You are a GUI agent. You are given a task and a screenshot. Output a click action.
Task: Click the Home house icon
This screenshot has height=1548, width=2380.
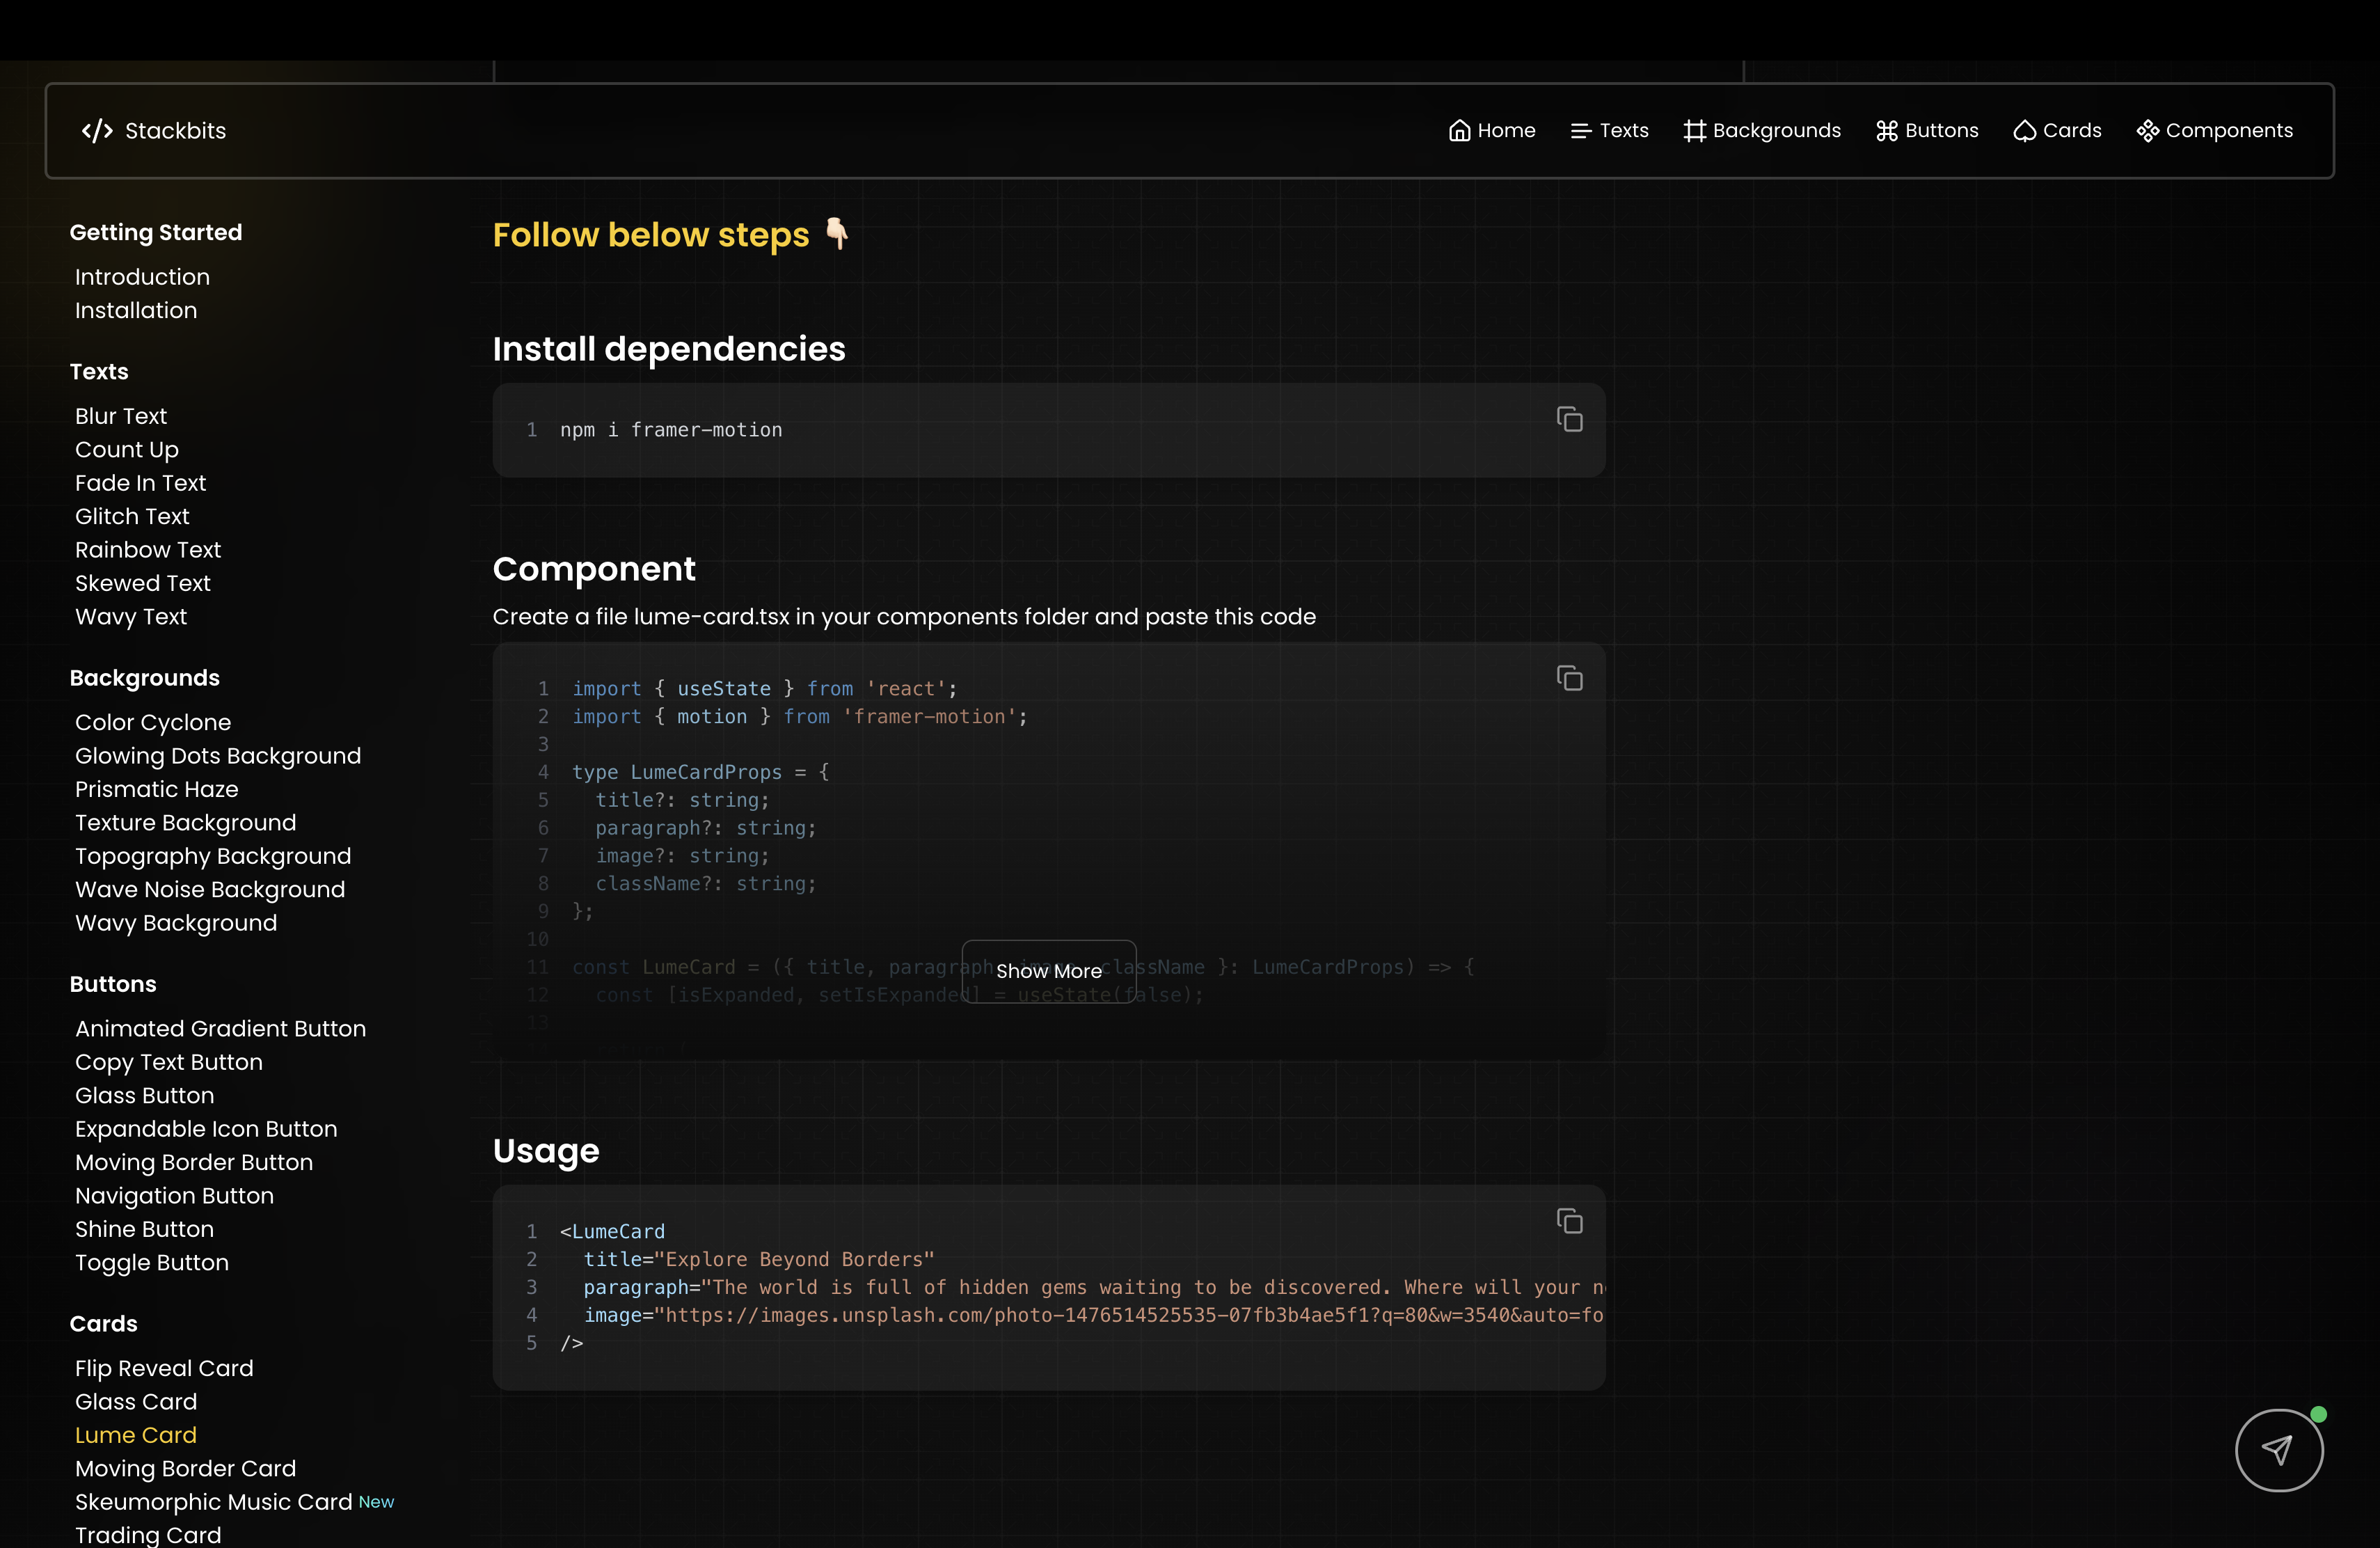point(1459,131)
